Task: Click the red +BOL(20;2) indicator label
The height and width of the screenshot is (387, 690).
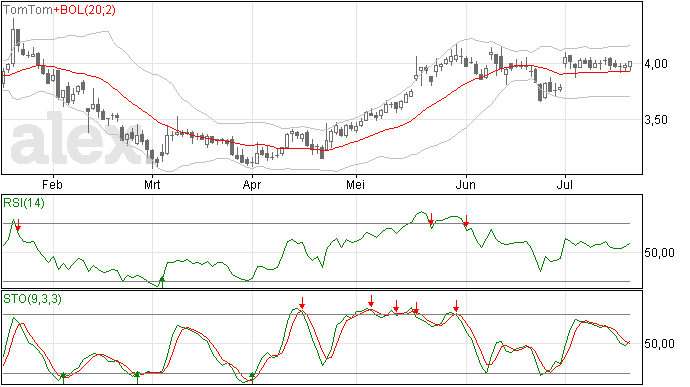Action: pyautogui.click(x=84, y=10)
